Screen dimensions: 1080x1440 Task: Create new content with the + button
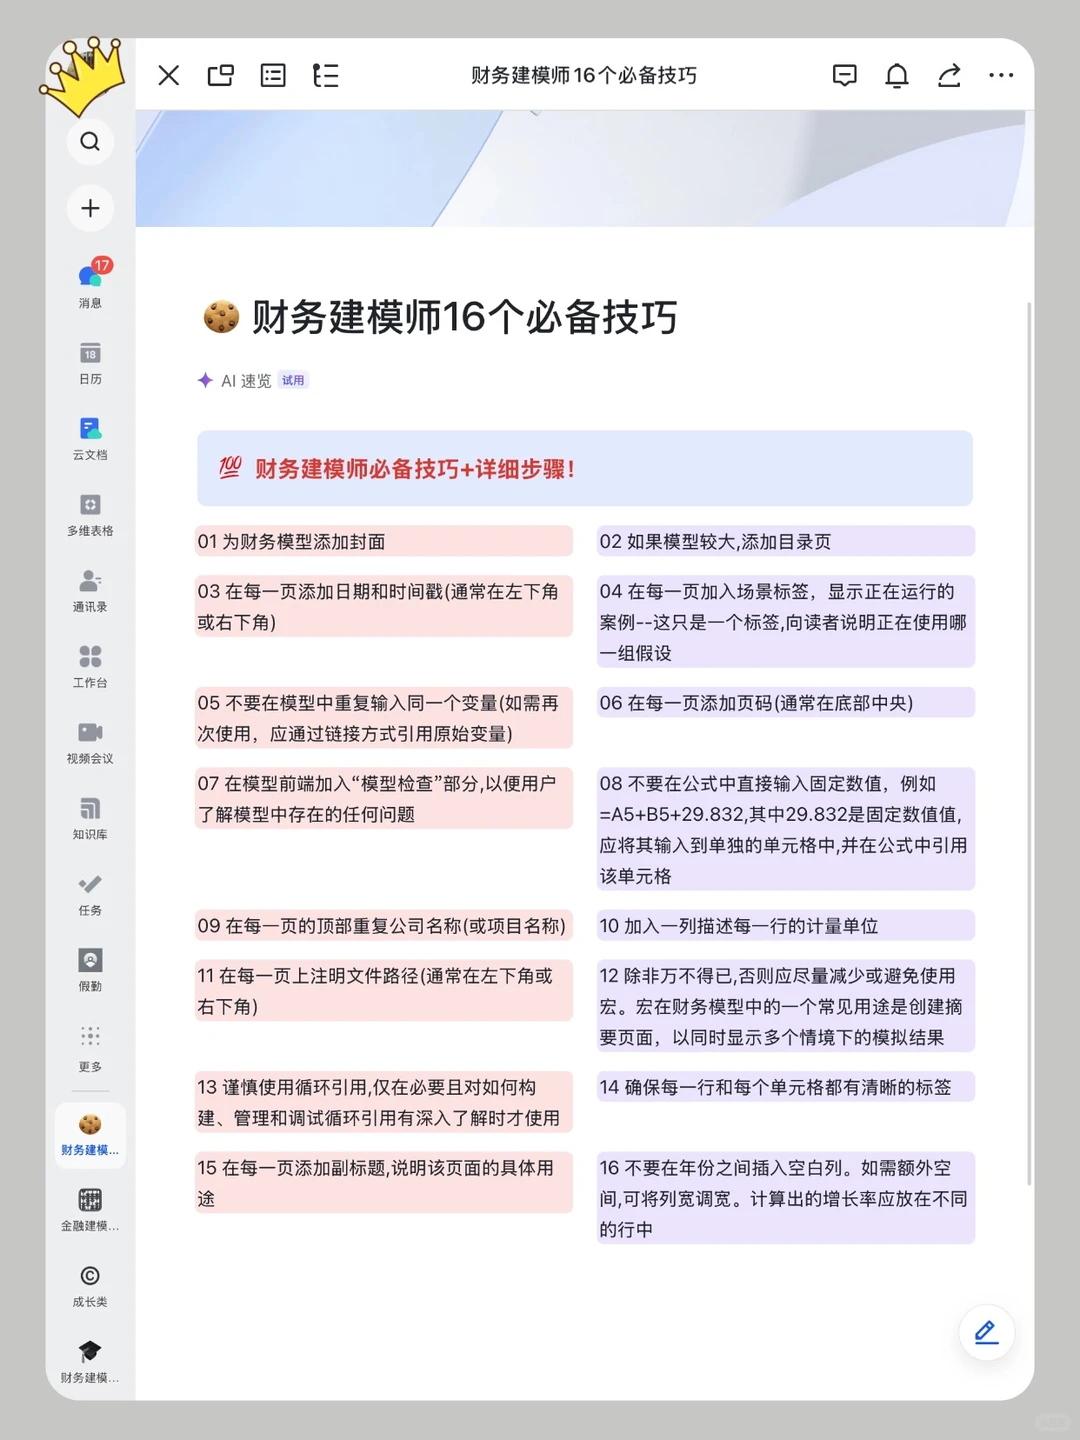[90, 209]
